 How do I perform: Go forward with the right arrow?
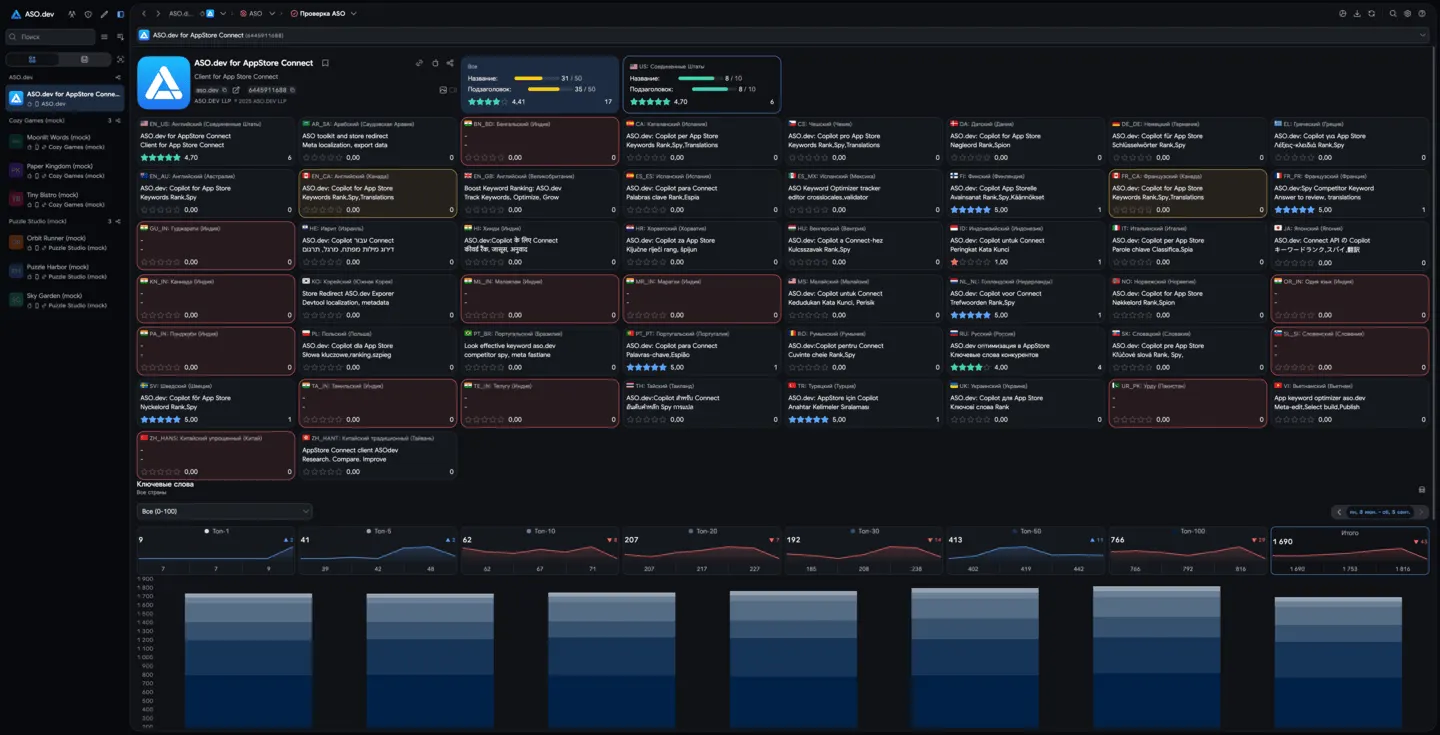158,14
